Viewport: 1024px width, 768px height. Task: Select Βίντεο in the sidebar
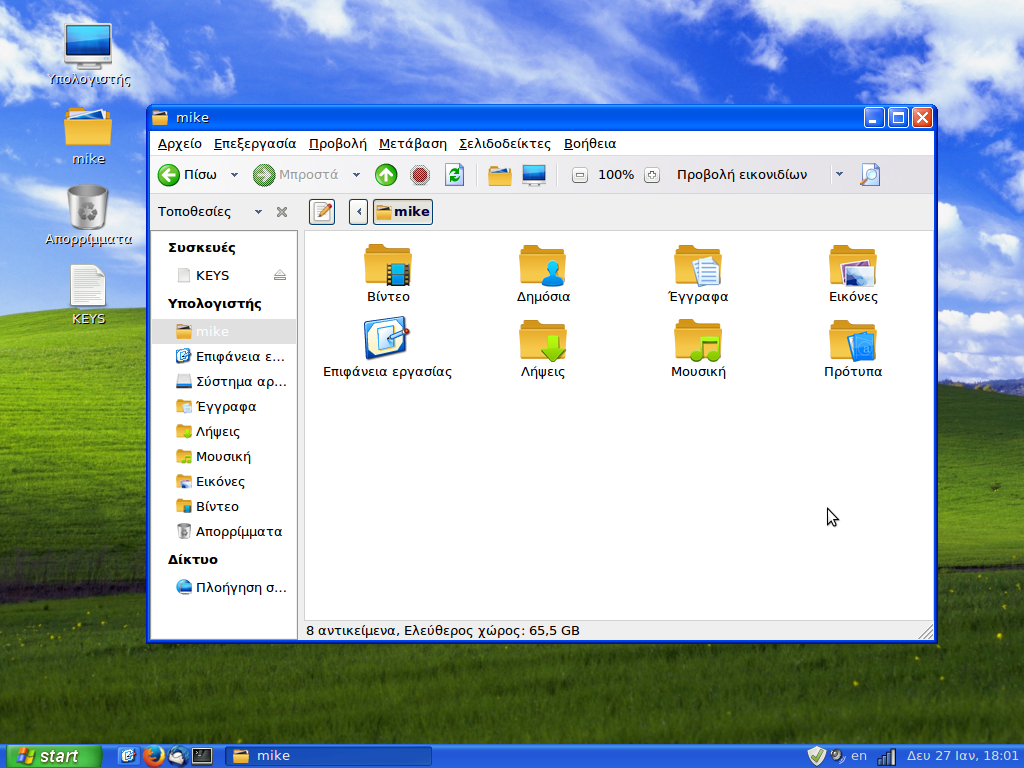click(224, 506)
